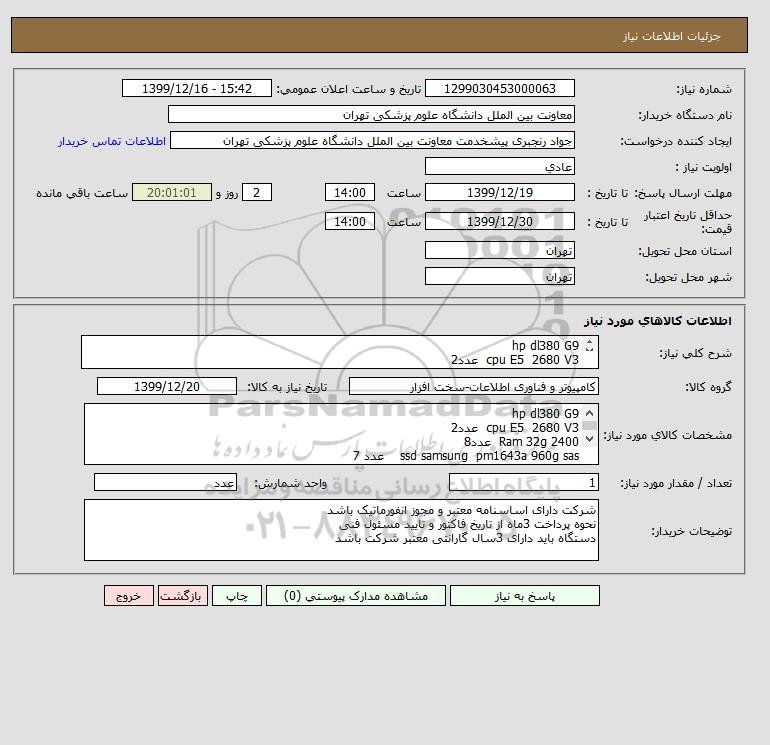Click the جزئیات اطلاعات نیاز header title
This screenshot has width=770, height=745.
click(x=671, y=36)
